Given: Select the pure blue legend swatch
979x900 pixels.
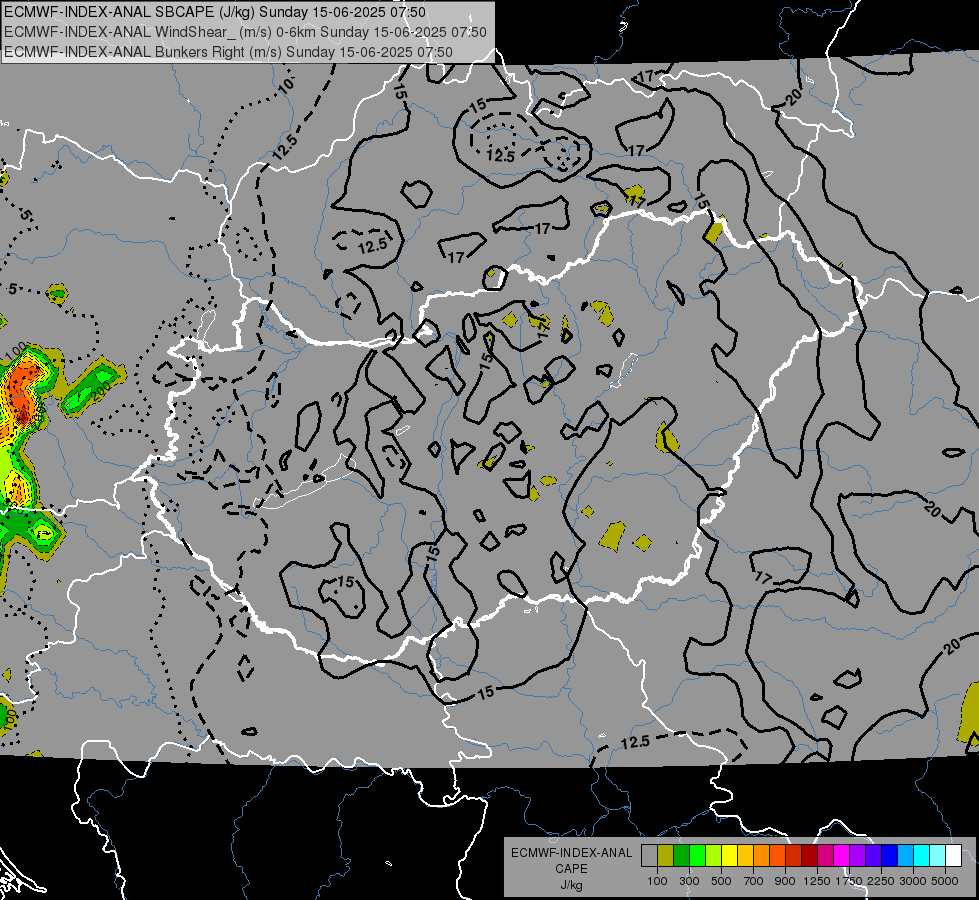Looking at the screenshot, I should (x=890, y=855).
